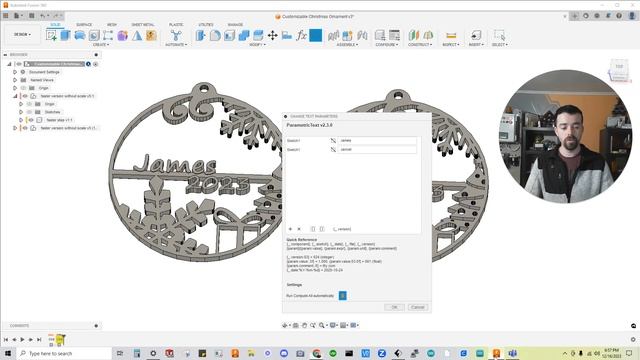Click the blue ParametricText add-in icon
The image size is (640, 360).
pyautogui.click(x=316, y=36)
